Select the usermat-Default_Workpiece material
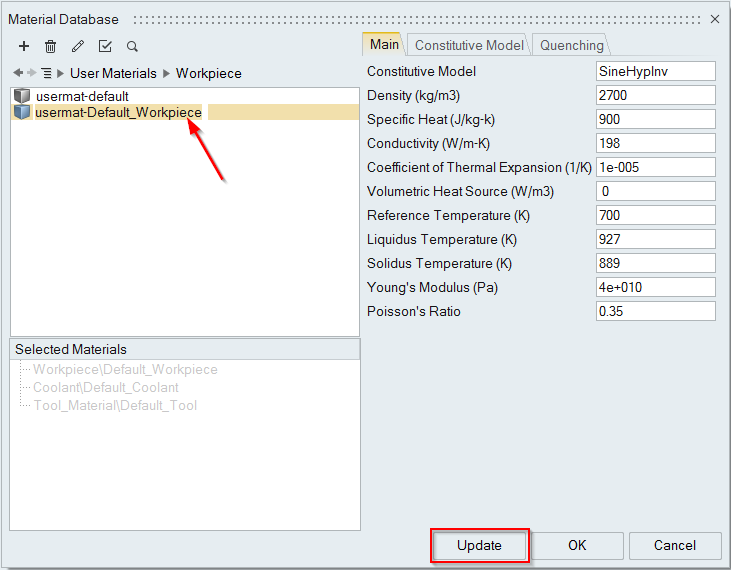 [118, 113]
